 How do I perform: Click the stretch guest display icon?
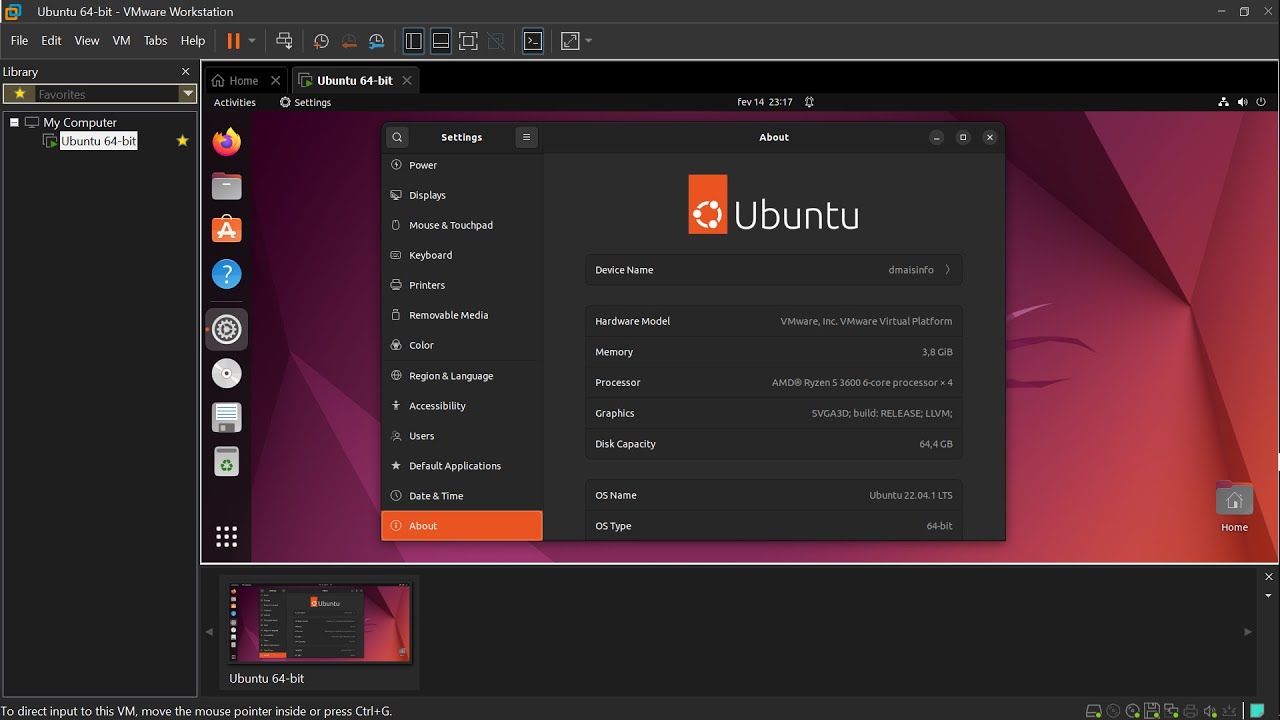[x=570, y=41]
